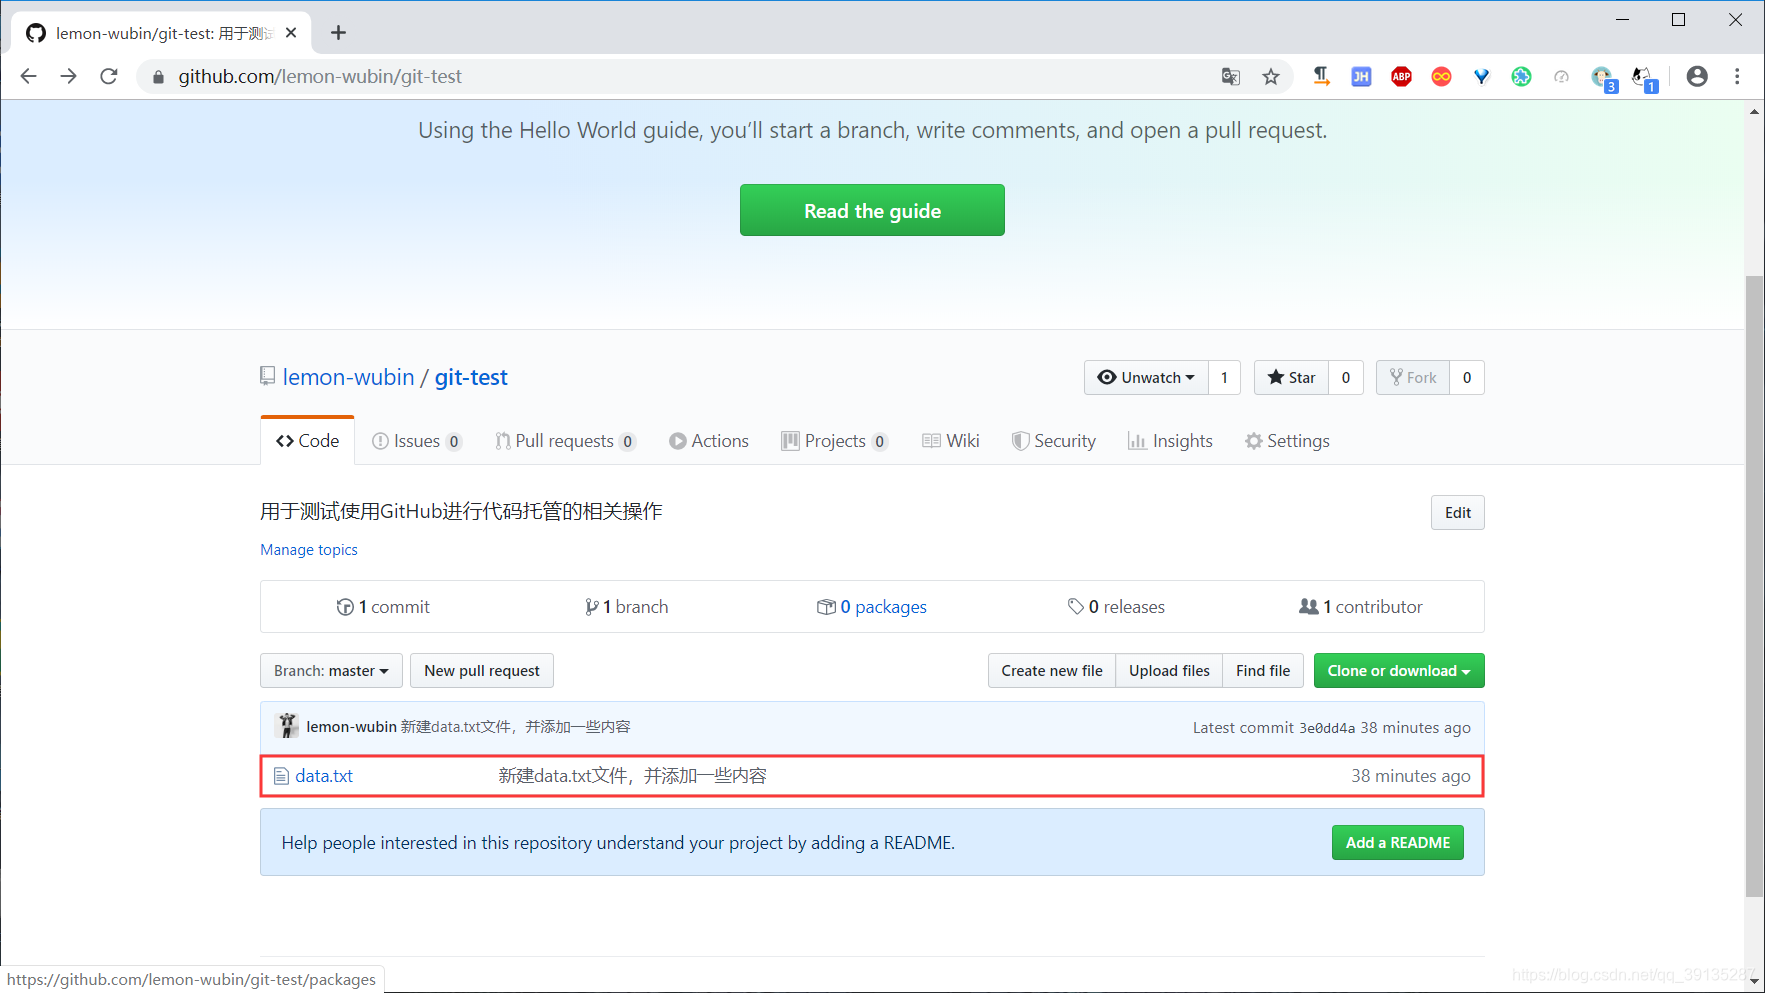Click Add a README button
The height and width of the screenshot is (993, 1765).
pos(1397,842)
